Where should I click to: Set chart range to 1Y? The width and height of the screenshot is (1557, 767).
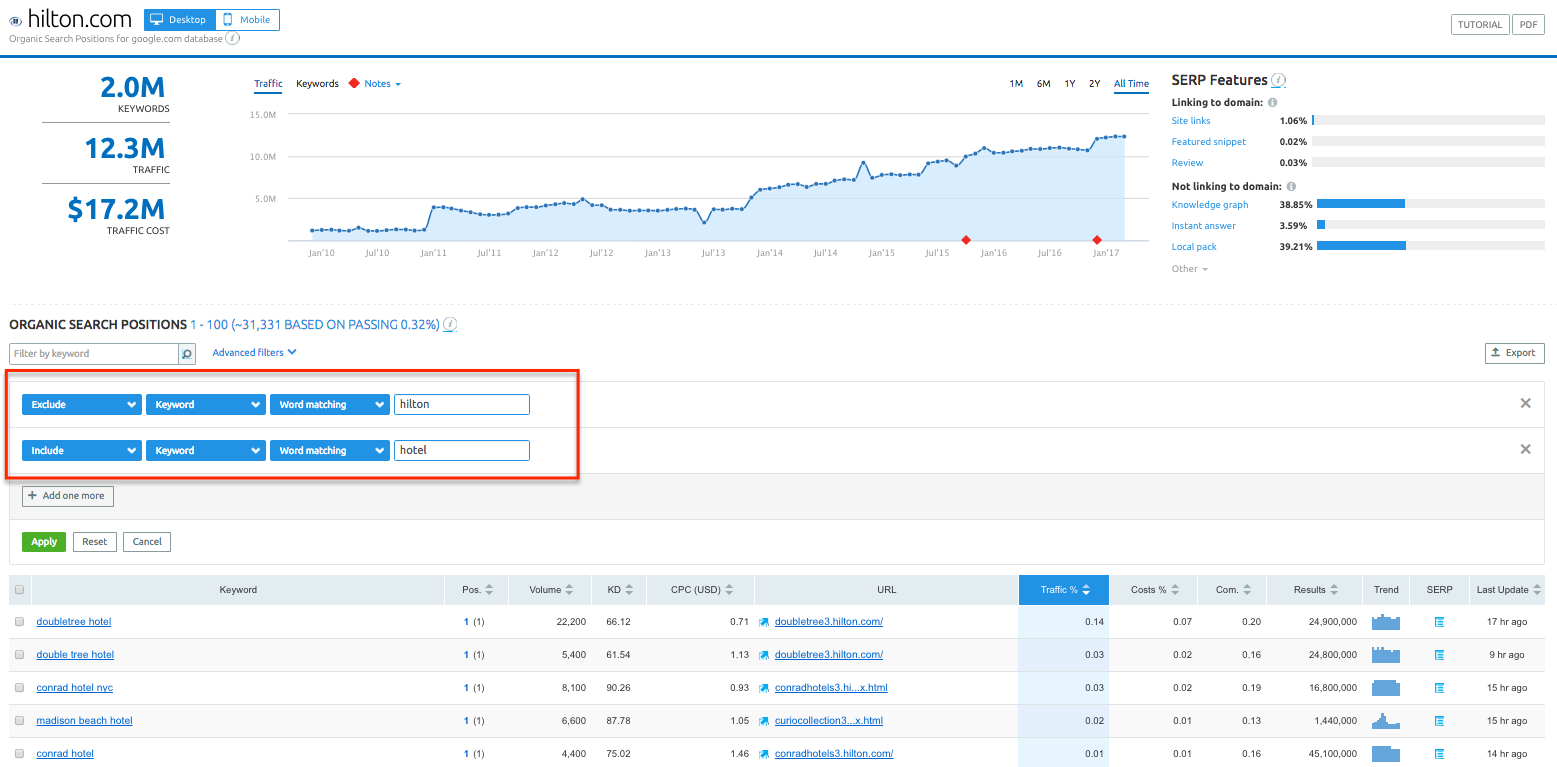tap(1070, 84)
